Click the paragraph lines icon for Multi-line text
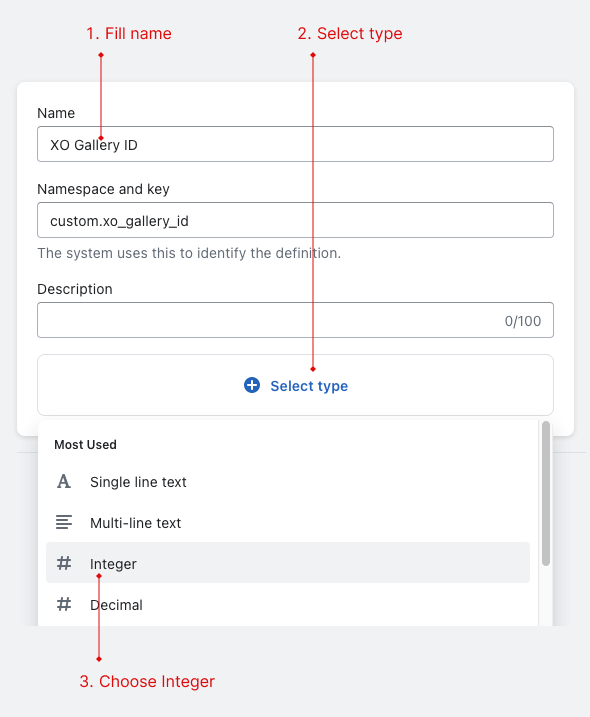This screenshot has width=590, height=717. (x=64, y=522)
